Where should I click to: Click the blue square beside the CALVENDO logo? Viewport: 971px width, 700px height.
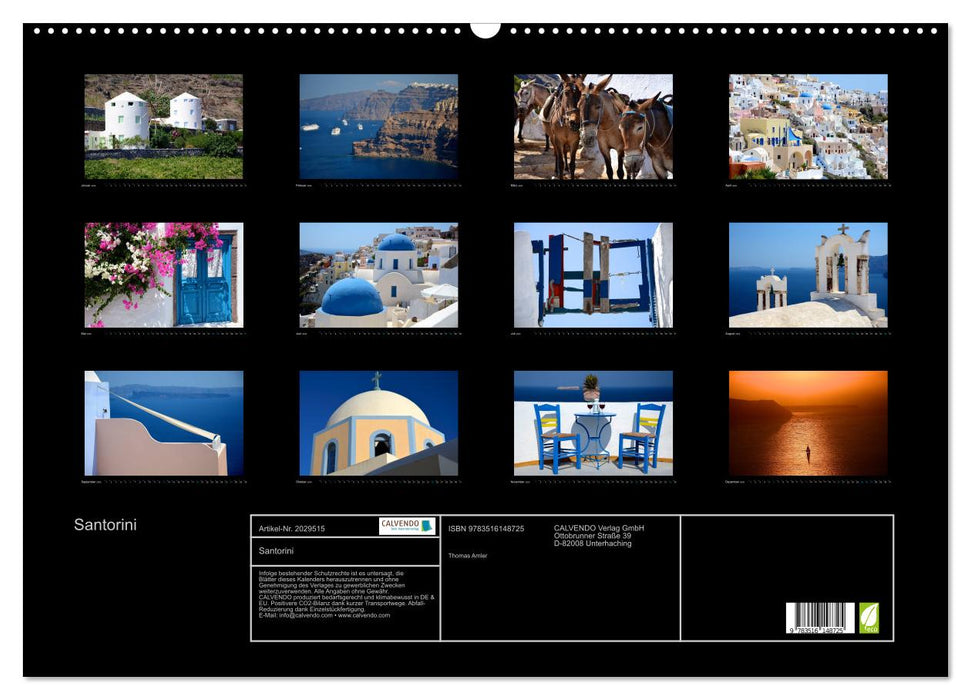coord(427,527)
